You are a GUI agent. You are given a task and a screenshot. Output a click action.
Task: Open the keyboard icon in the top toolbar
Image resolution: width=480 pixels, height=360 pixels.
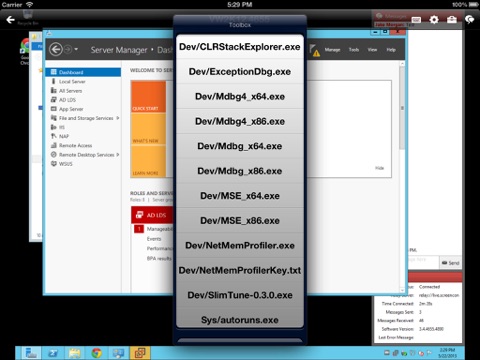click(416, 20)
